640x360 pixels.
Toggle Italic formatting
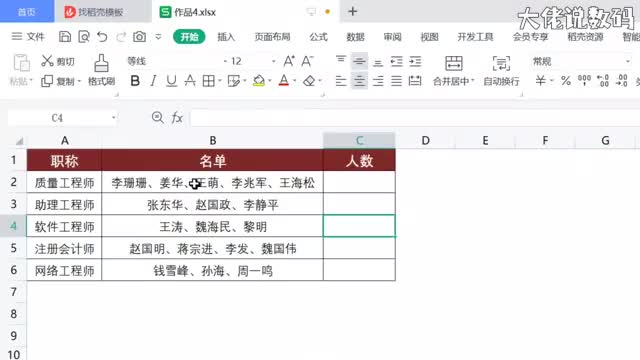tap(153, 81)
